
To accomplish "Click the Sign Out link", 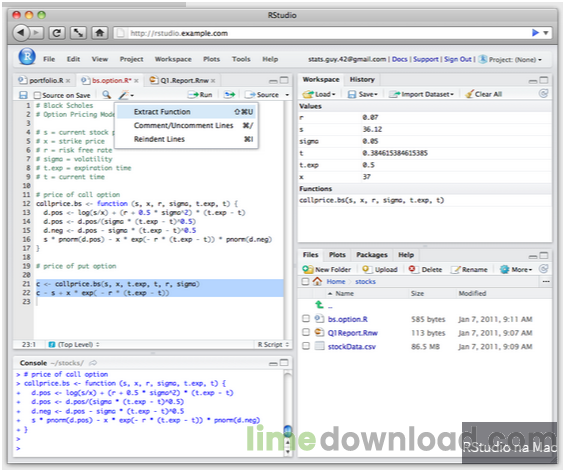I will click(458, 59).
